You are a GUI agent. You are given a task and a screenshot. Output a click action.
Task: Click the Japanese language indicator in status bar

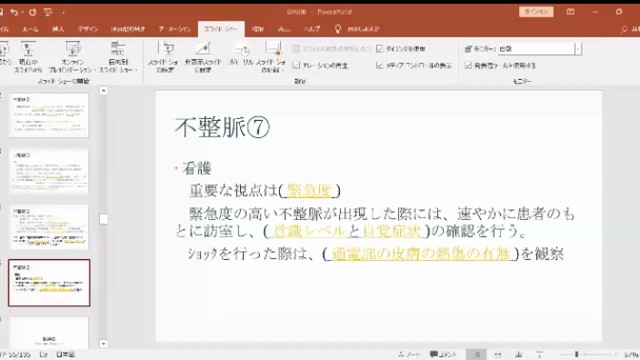66,354
